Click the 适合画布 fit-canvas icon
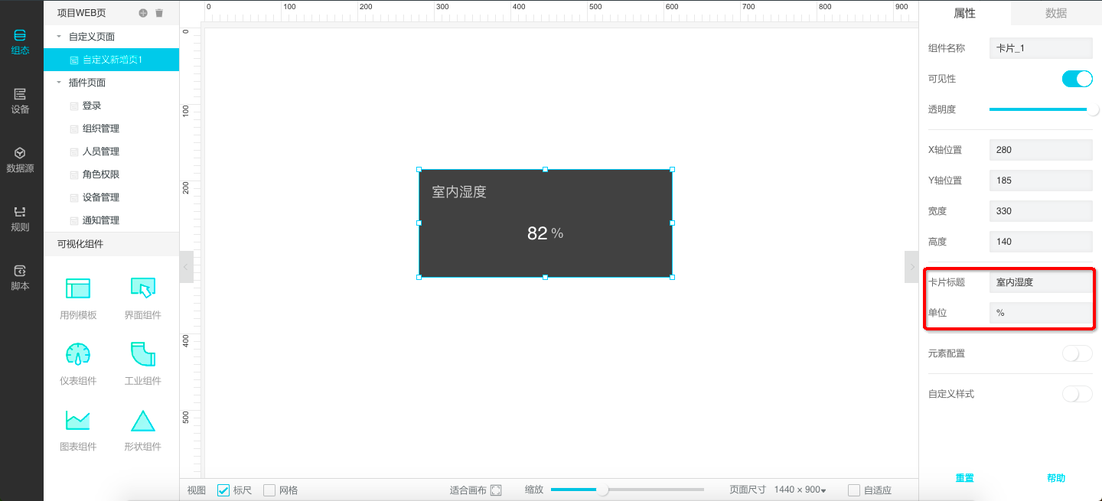1102x501 pixels. coord(495,490)
